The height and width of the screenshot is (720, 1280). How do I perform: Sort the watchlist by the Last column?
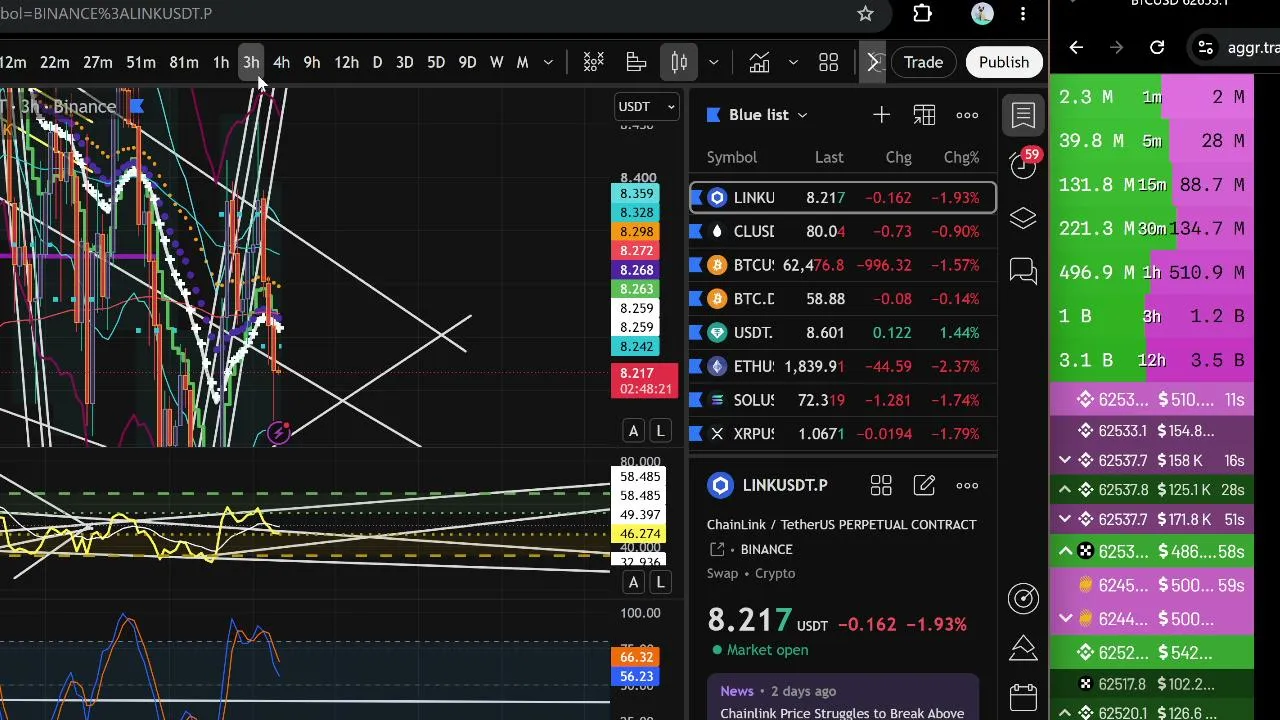(829, 157)
